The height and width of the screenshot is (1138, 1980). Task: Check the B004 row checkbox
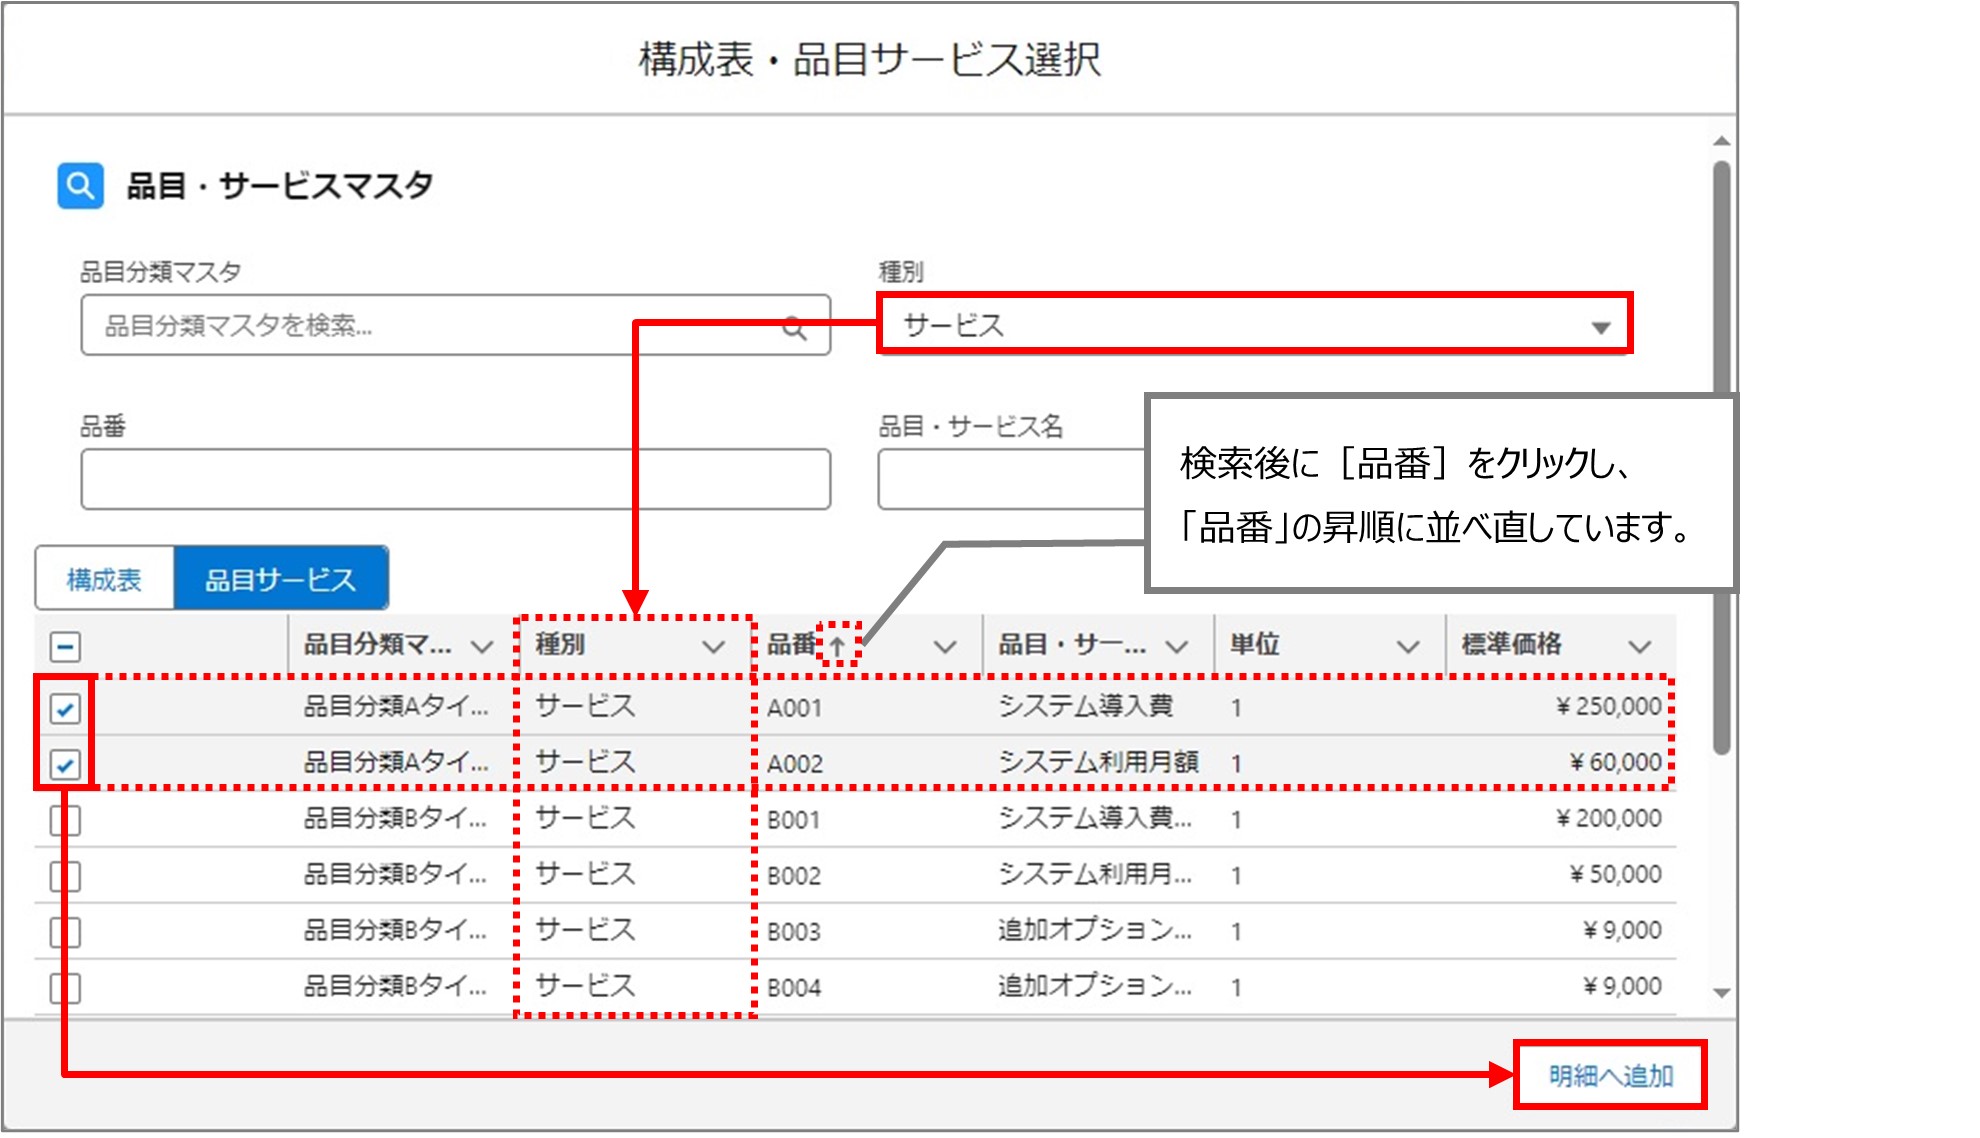tap(66, 989)
